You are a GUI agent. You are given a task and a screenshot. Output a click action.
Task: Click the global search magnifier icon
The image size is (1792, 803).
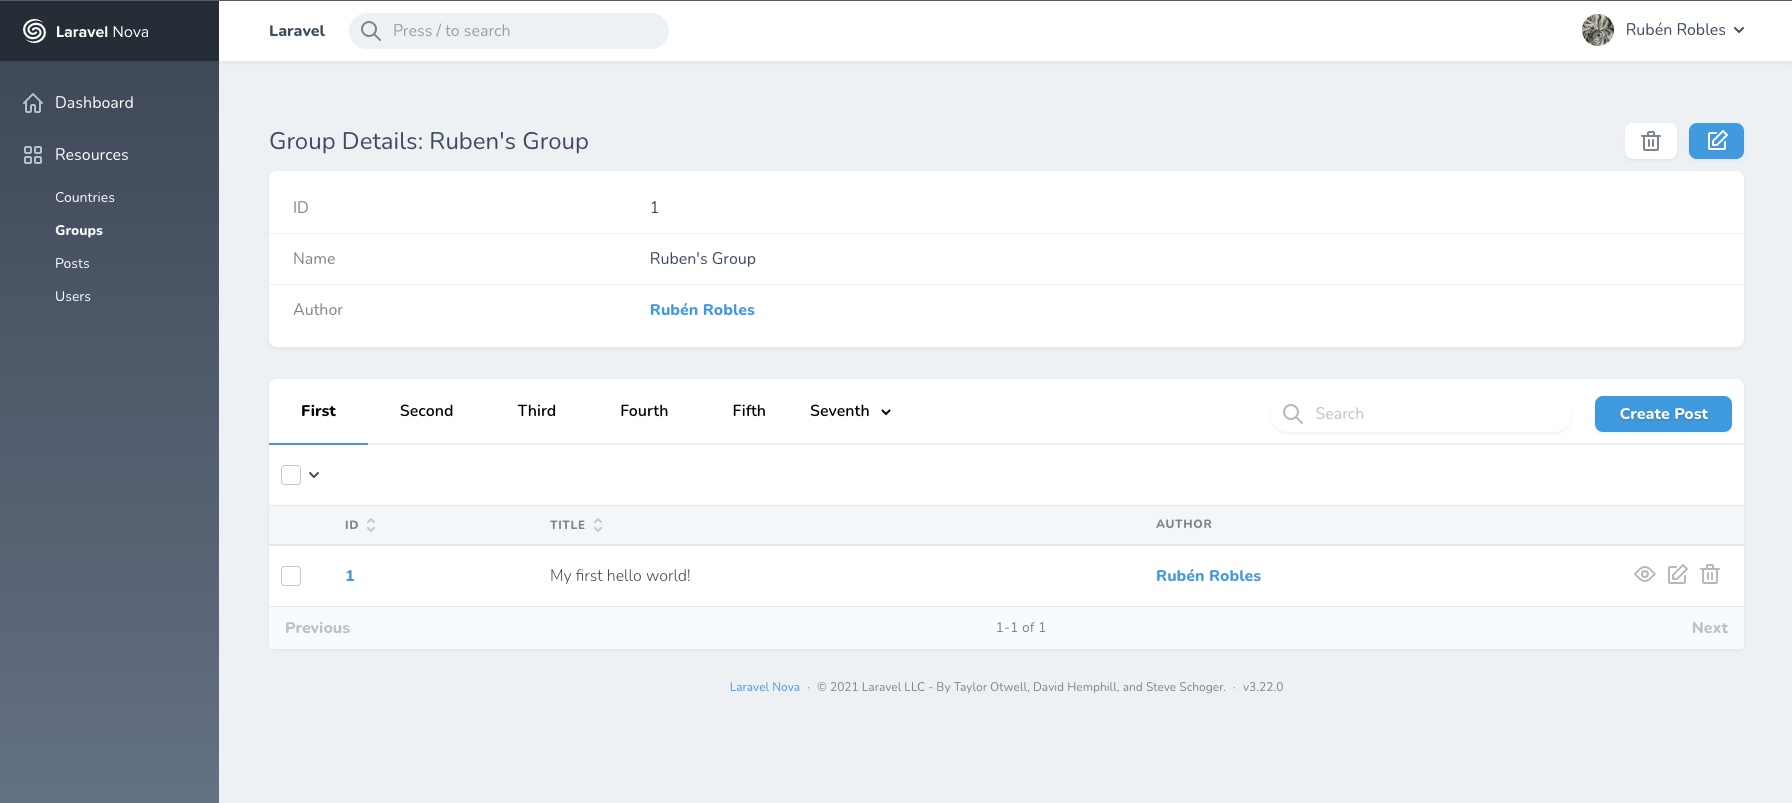(x=371, y=31)
